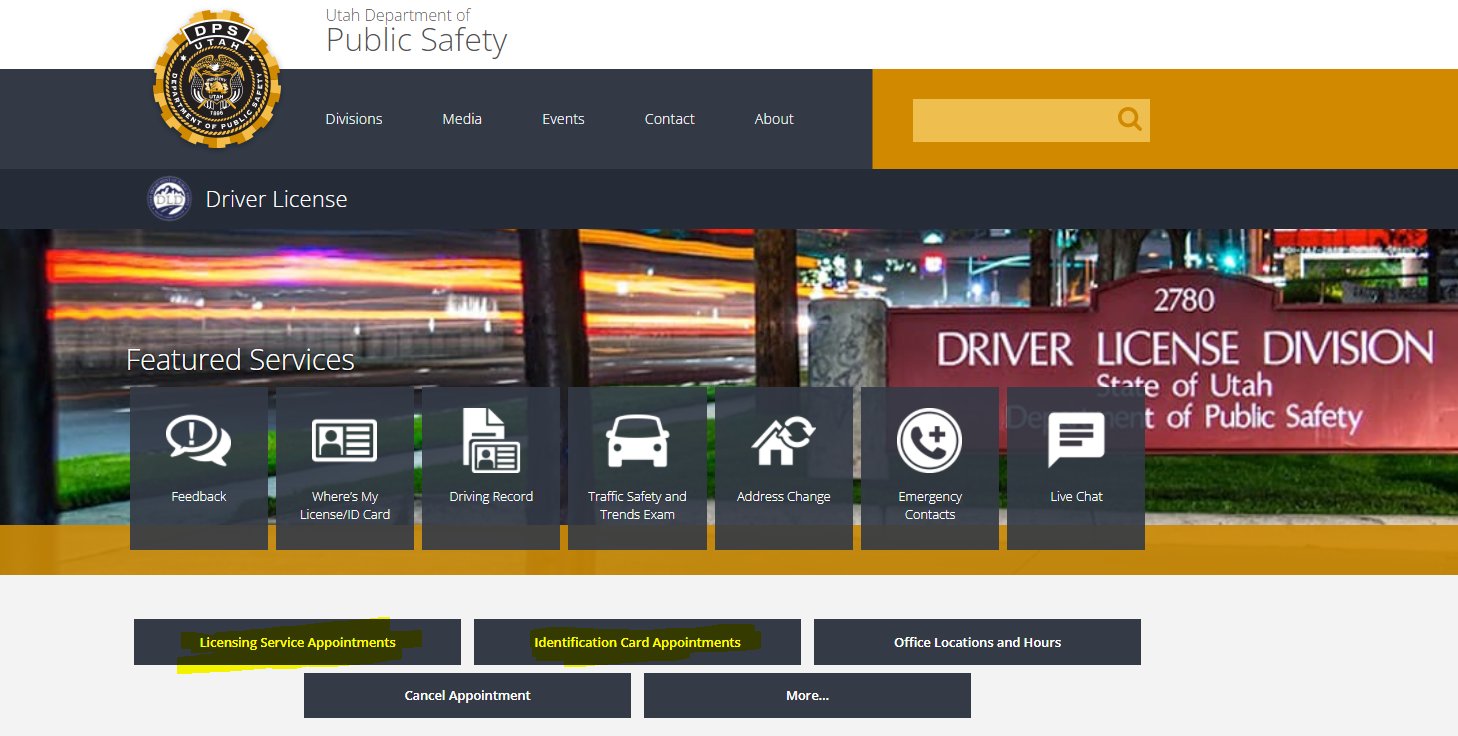Click the search magnifier icon

point(1130,119)
